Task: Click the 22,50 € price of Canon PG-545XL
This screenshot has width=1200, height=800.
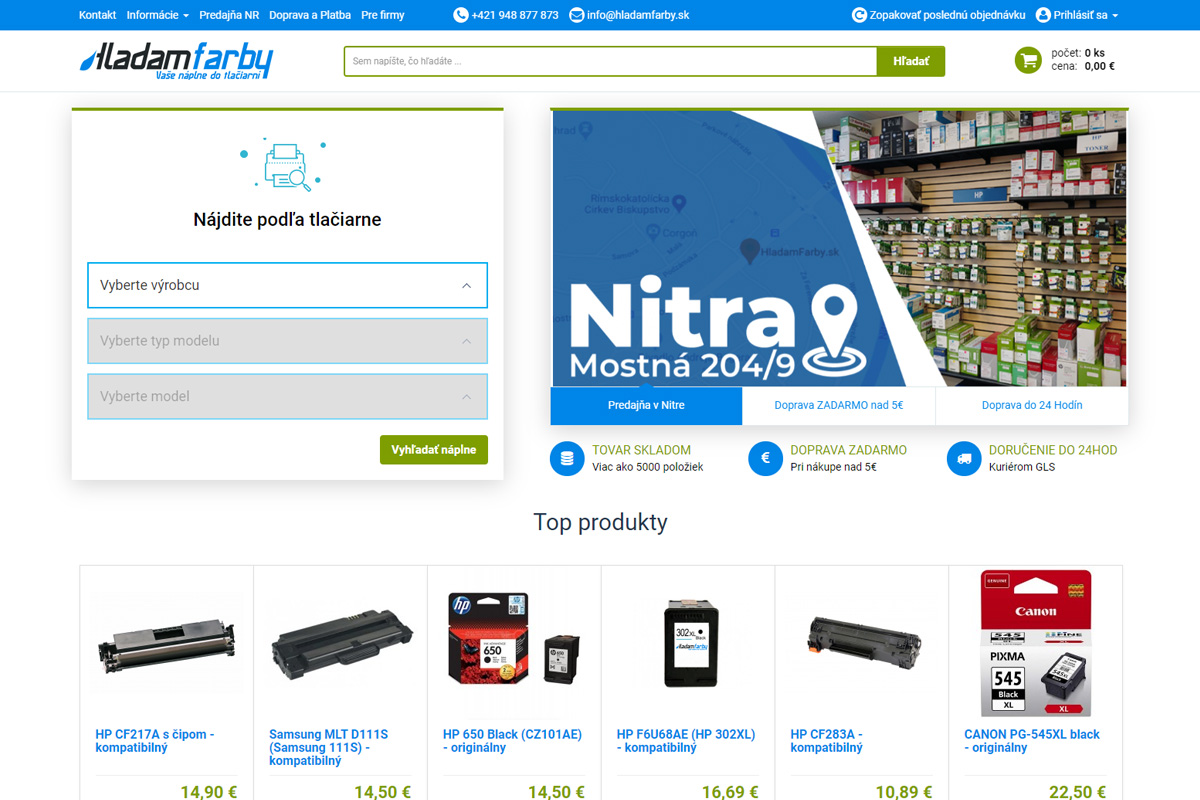Action: (1078, 792)
